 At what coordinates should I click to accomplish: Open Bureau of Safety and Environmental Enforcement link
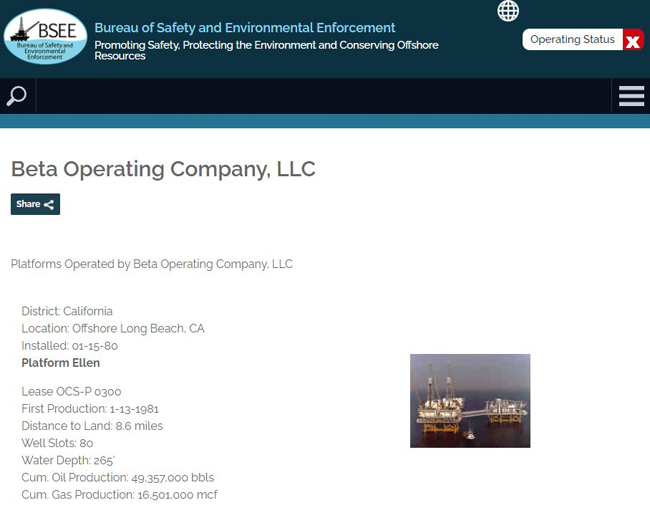point(245,28)
